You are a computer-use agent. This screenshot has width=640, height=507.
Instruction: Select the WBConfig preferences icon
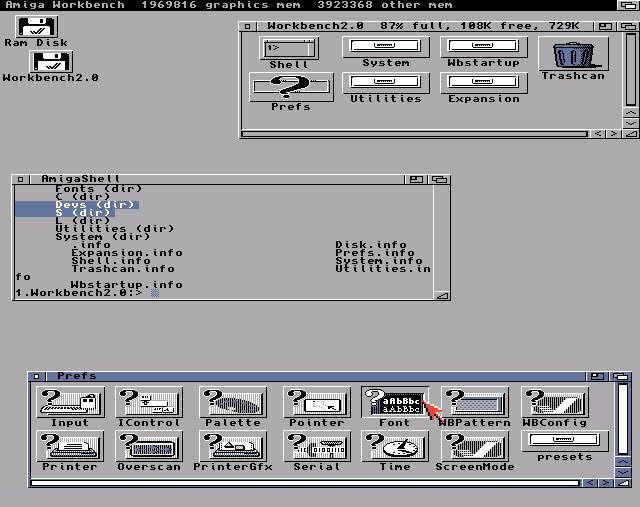(555, 402)
